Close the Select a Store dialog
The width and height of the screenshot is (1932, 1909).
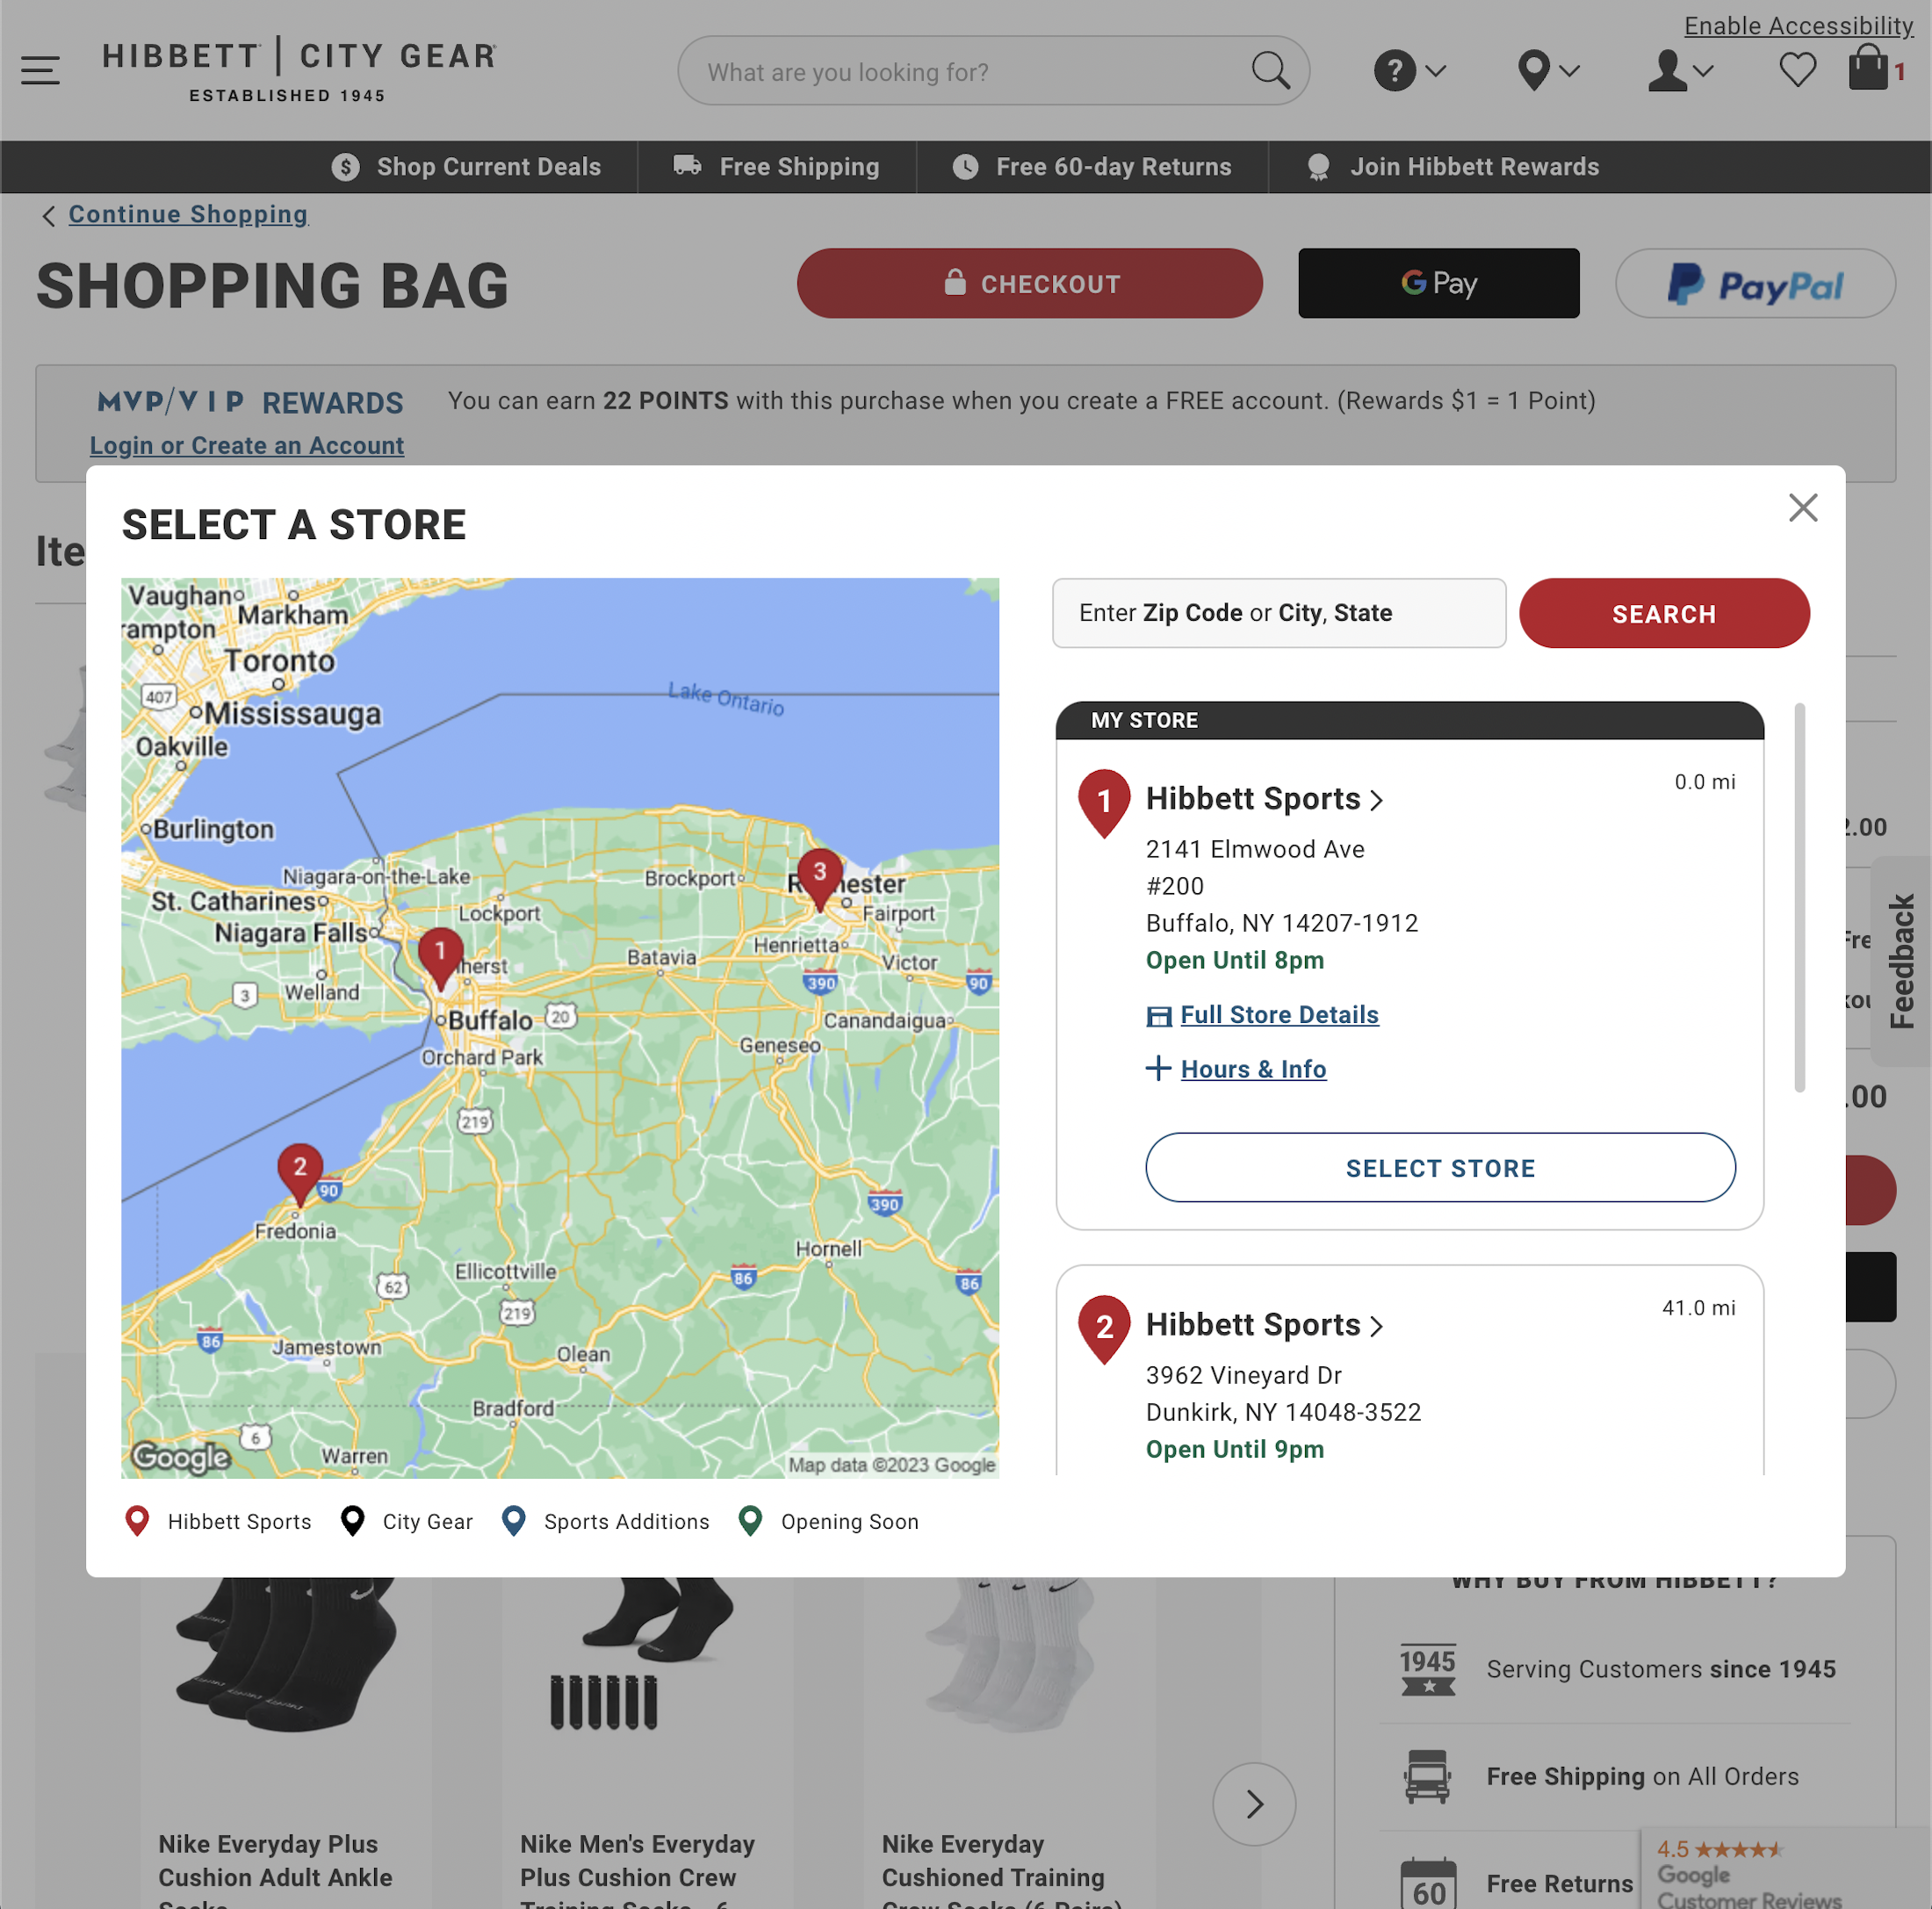tap(1802, 508)
